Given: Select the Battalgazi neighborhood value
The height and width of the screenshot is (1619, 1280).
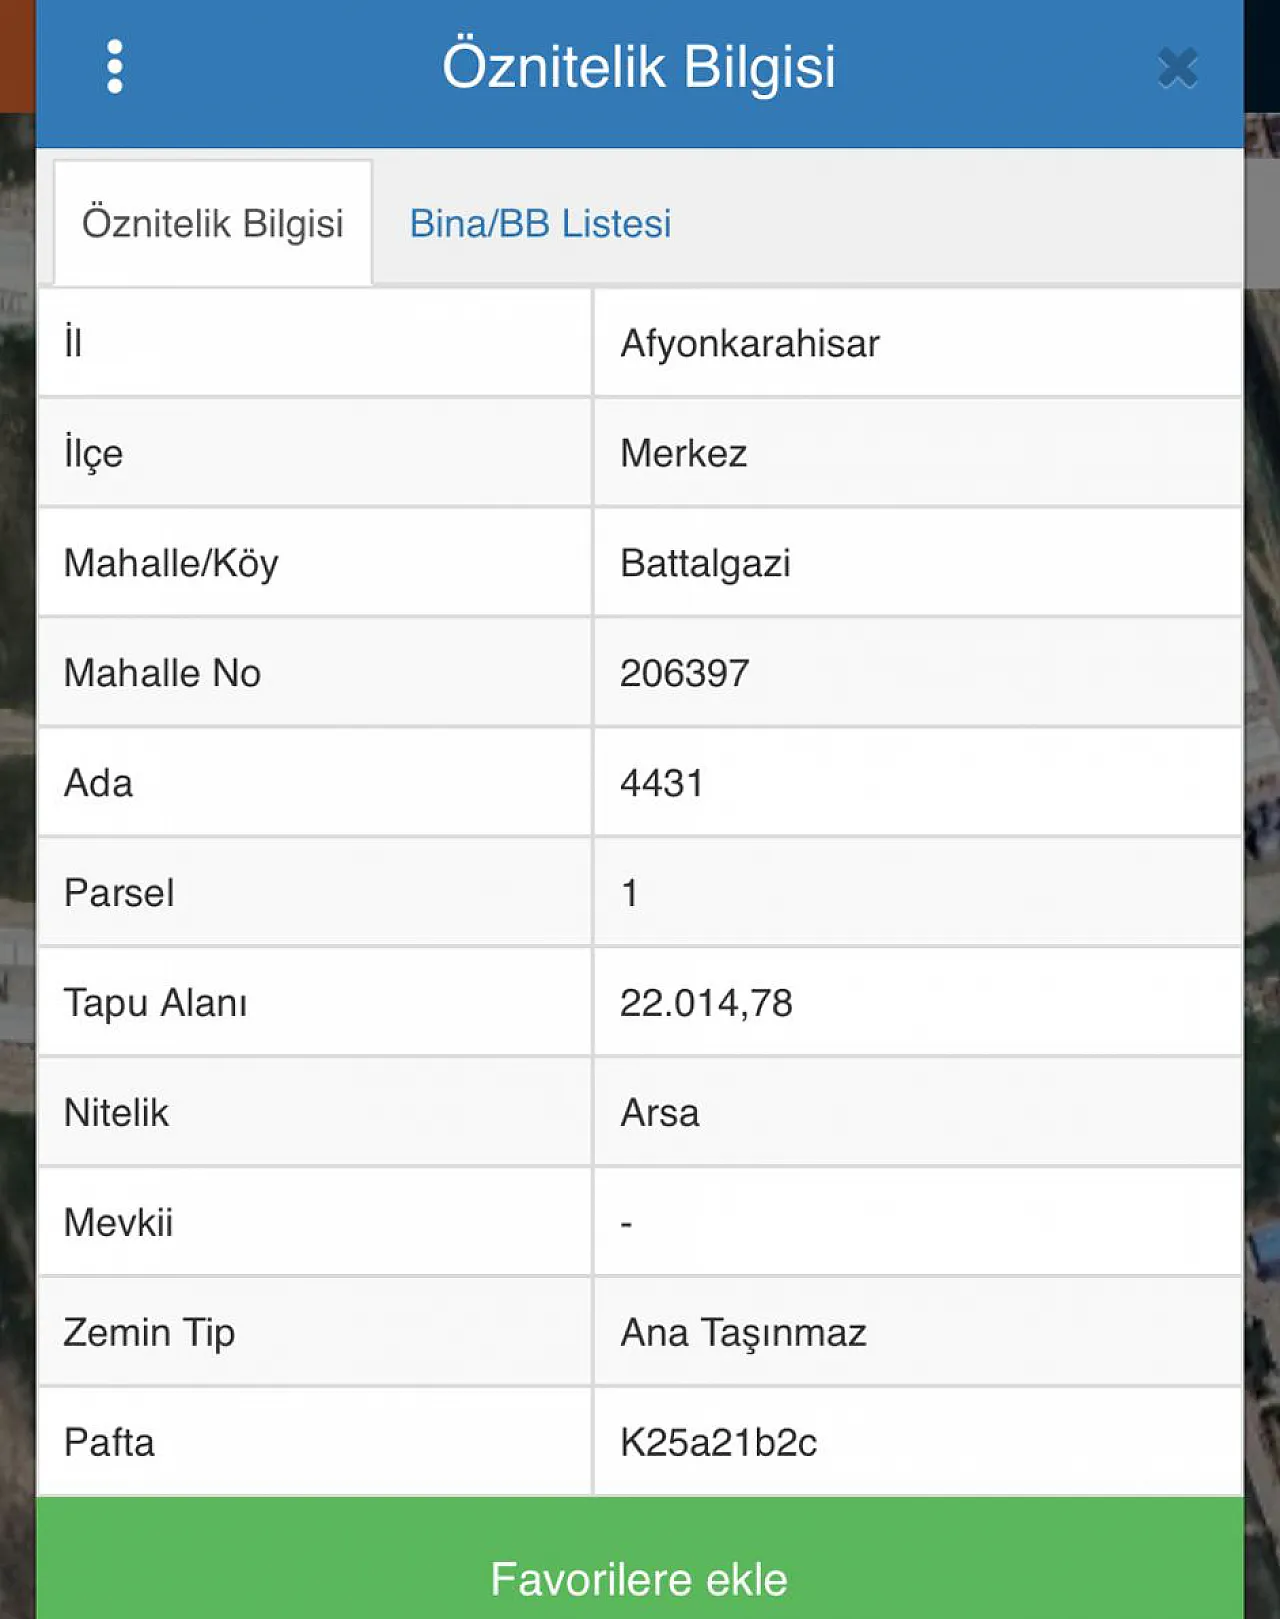Looking at the screenshot, I should [705, 564].
